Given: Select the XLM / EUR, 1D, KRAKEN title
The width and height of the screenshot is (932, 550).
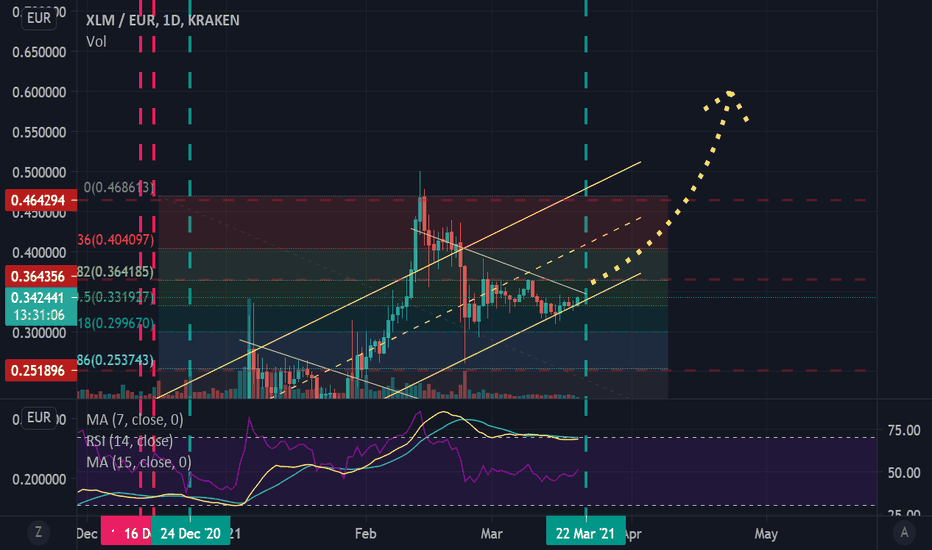Looking at the screenshot, I should [163, 20].
